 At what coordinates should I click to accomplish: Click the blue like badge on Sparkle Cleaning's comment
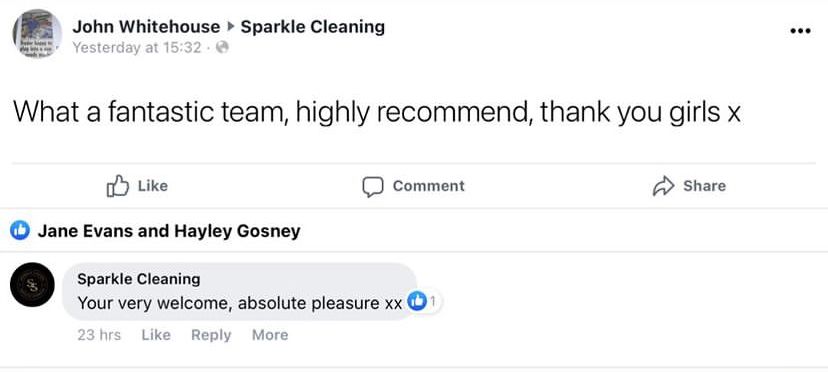tap(417, 302)
